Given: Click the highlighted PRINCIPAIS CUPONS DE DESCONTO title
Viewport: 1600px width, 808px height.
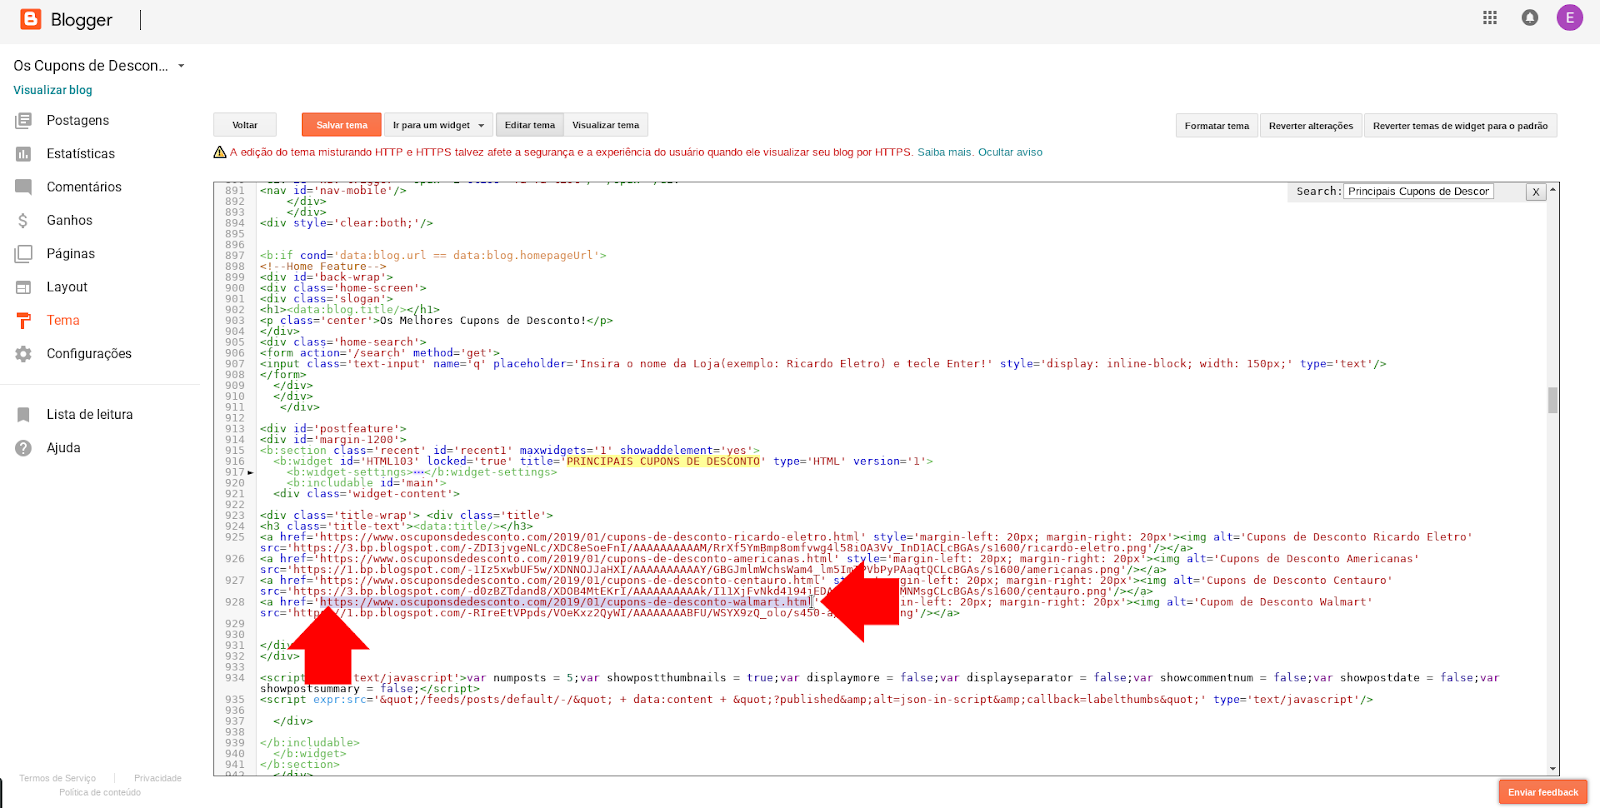Looking at the screenshot, I should pyautogui.click(x=664, y=461).
